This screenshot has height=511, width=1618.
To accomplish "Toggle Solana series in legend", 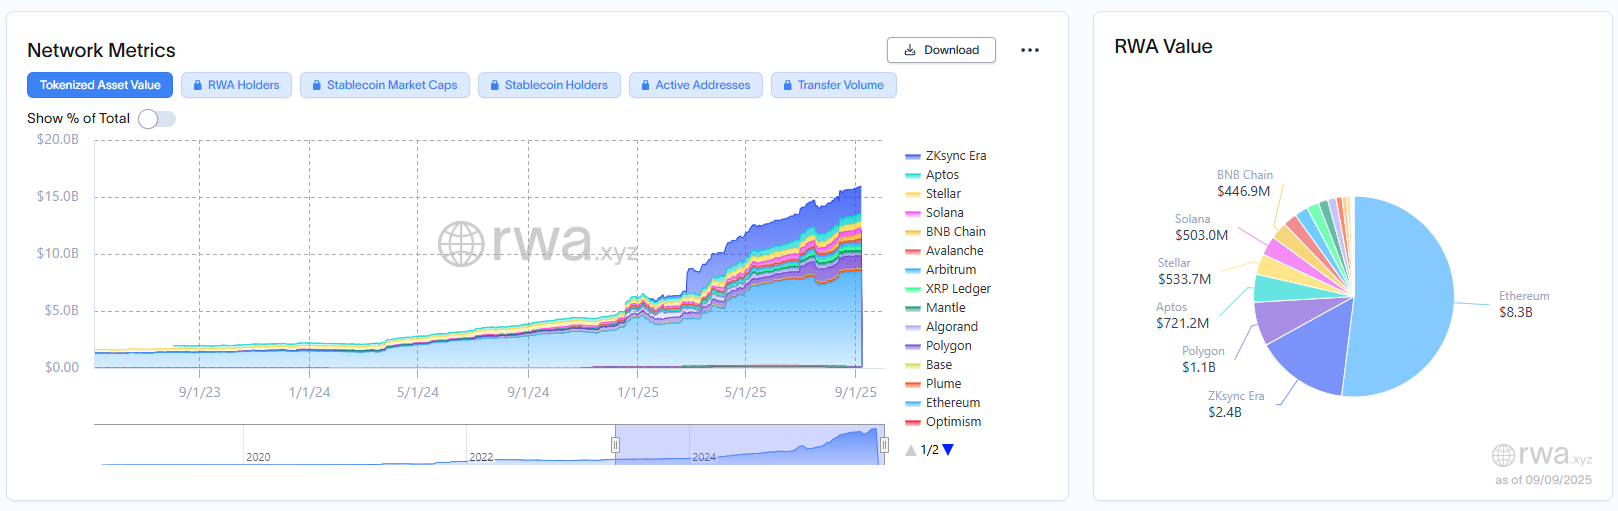I will click(935, 213).
